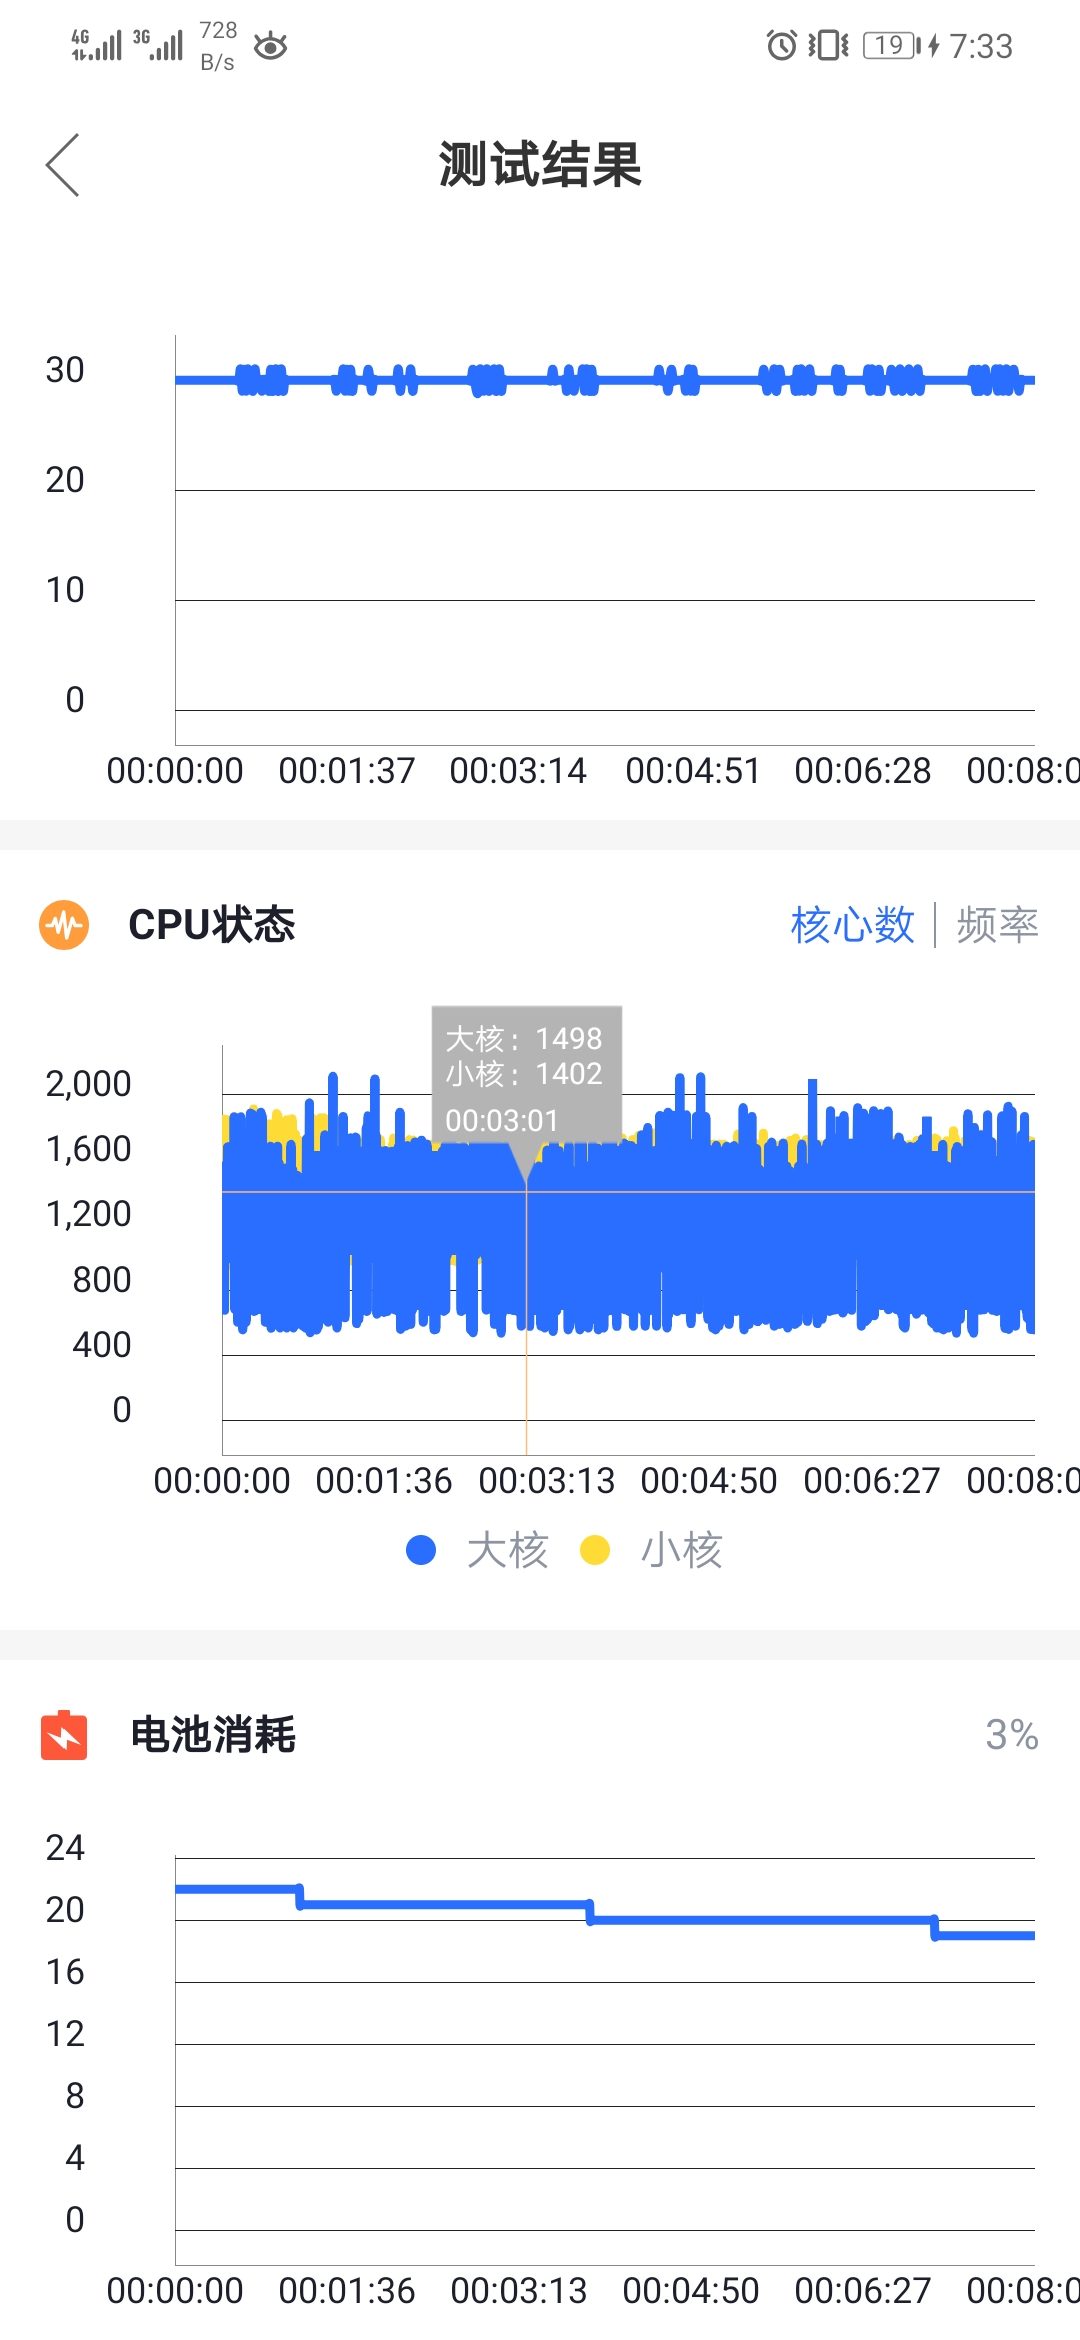Tap the blue 大核 legend dot

[421, 1550]
